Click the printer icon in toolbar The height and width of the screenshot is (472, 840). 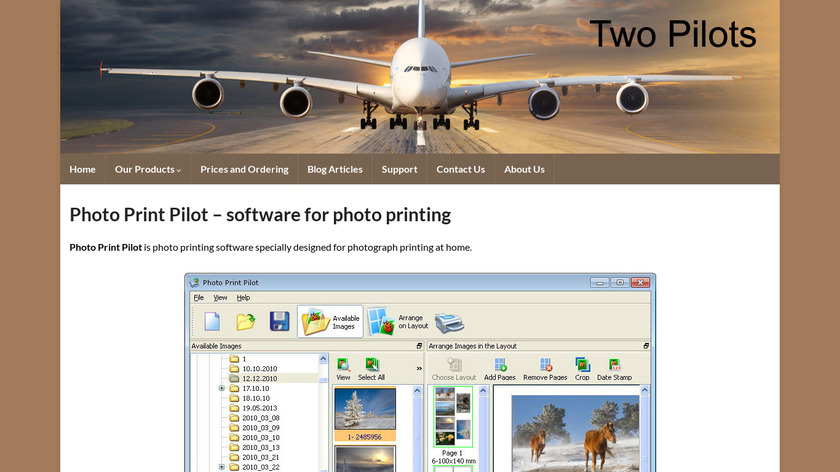pyautogui.click(x=449, y=323)
